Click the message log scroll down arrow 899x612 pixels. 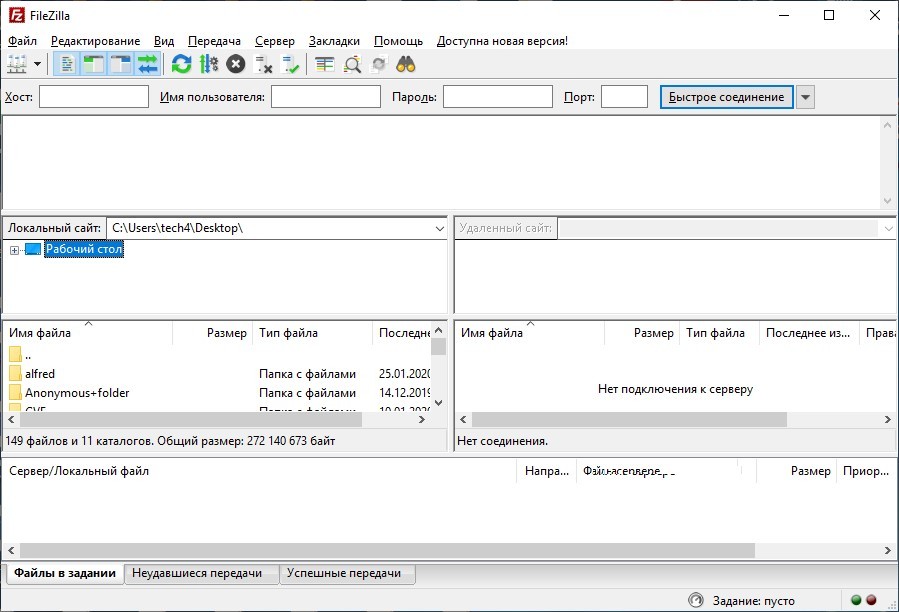coord(888,201)
